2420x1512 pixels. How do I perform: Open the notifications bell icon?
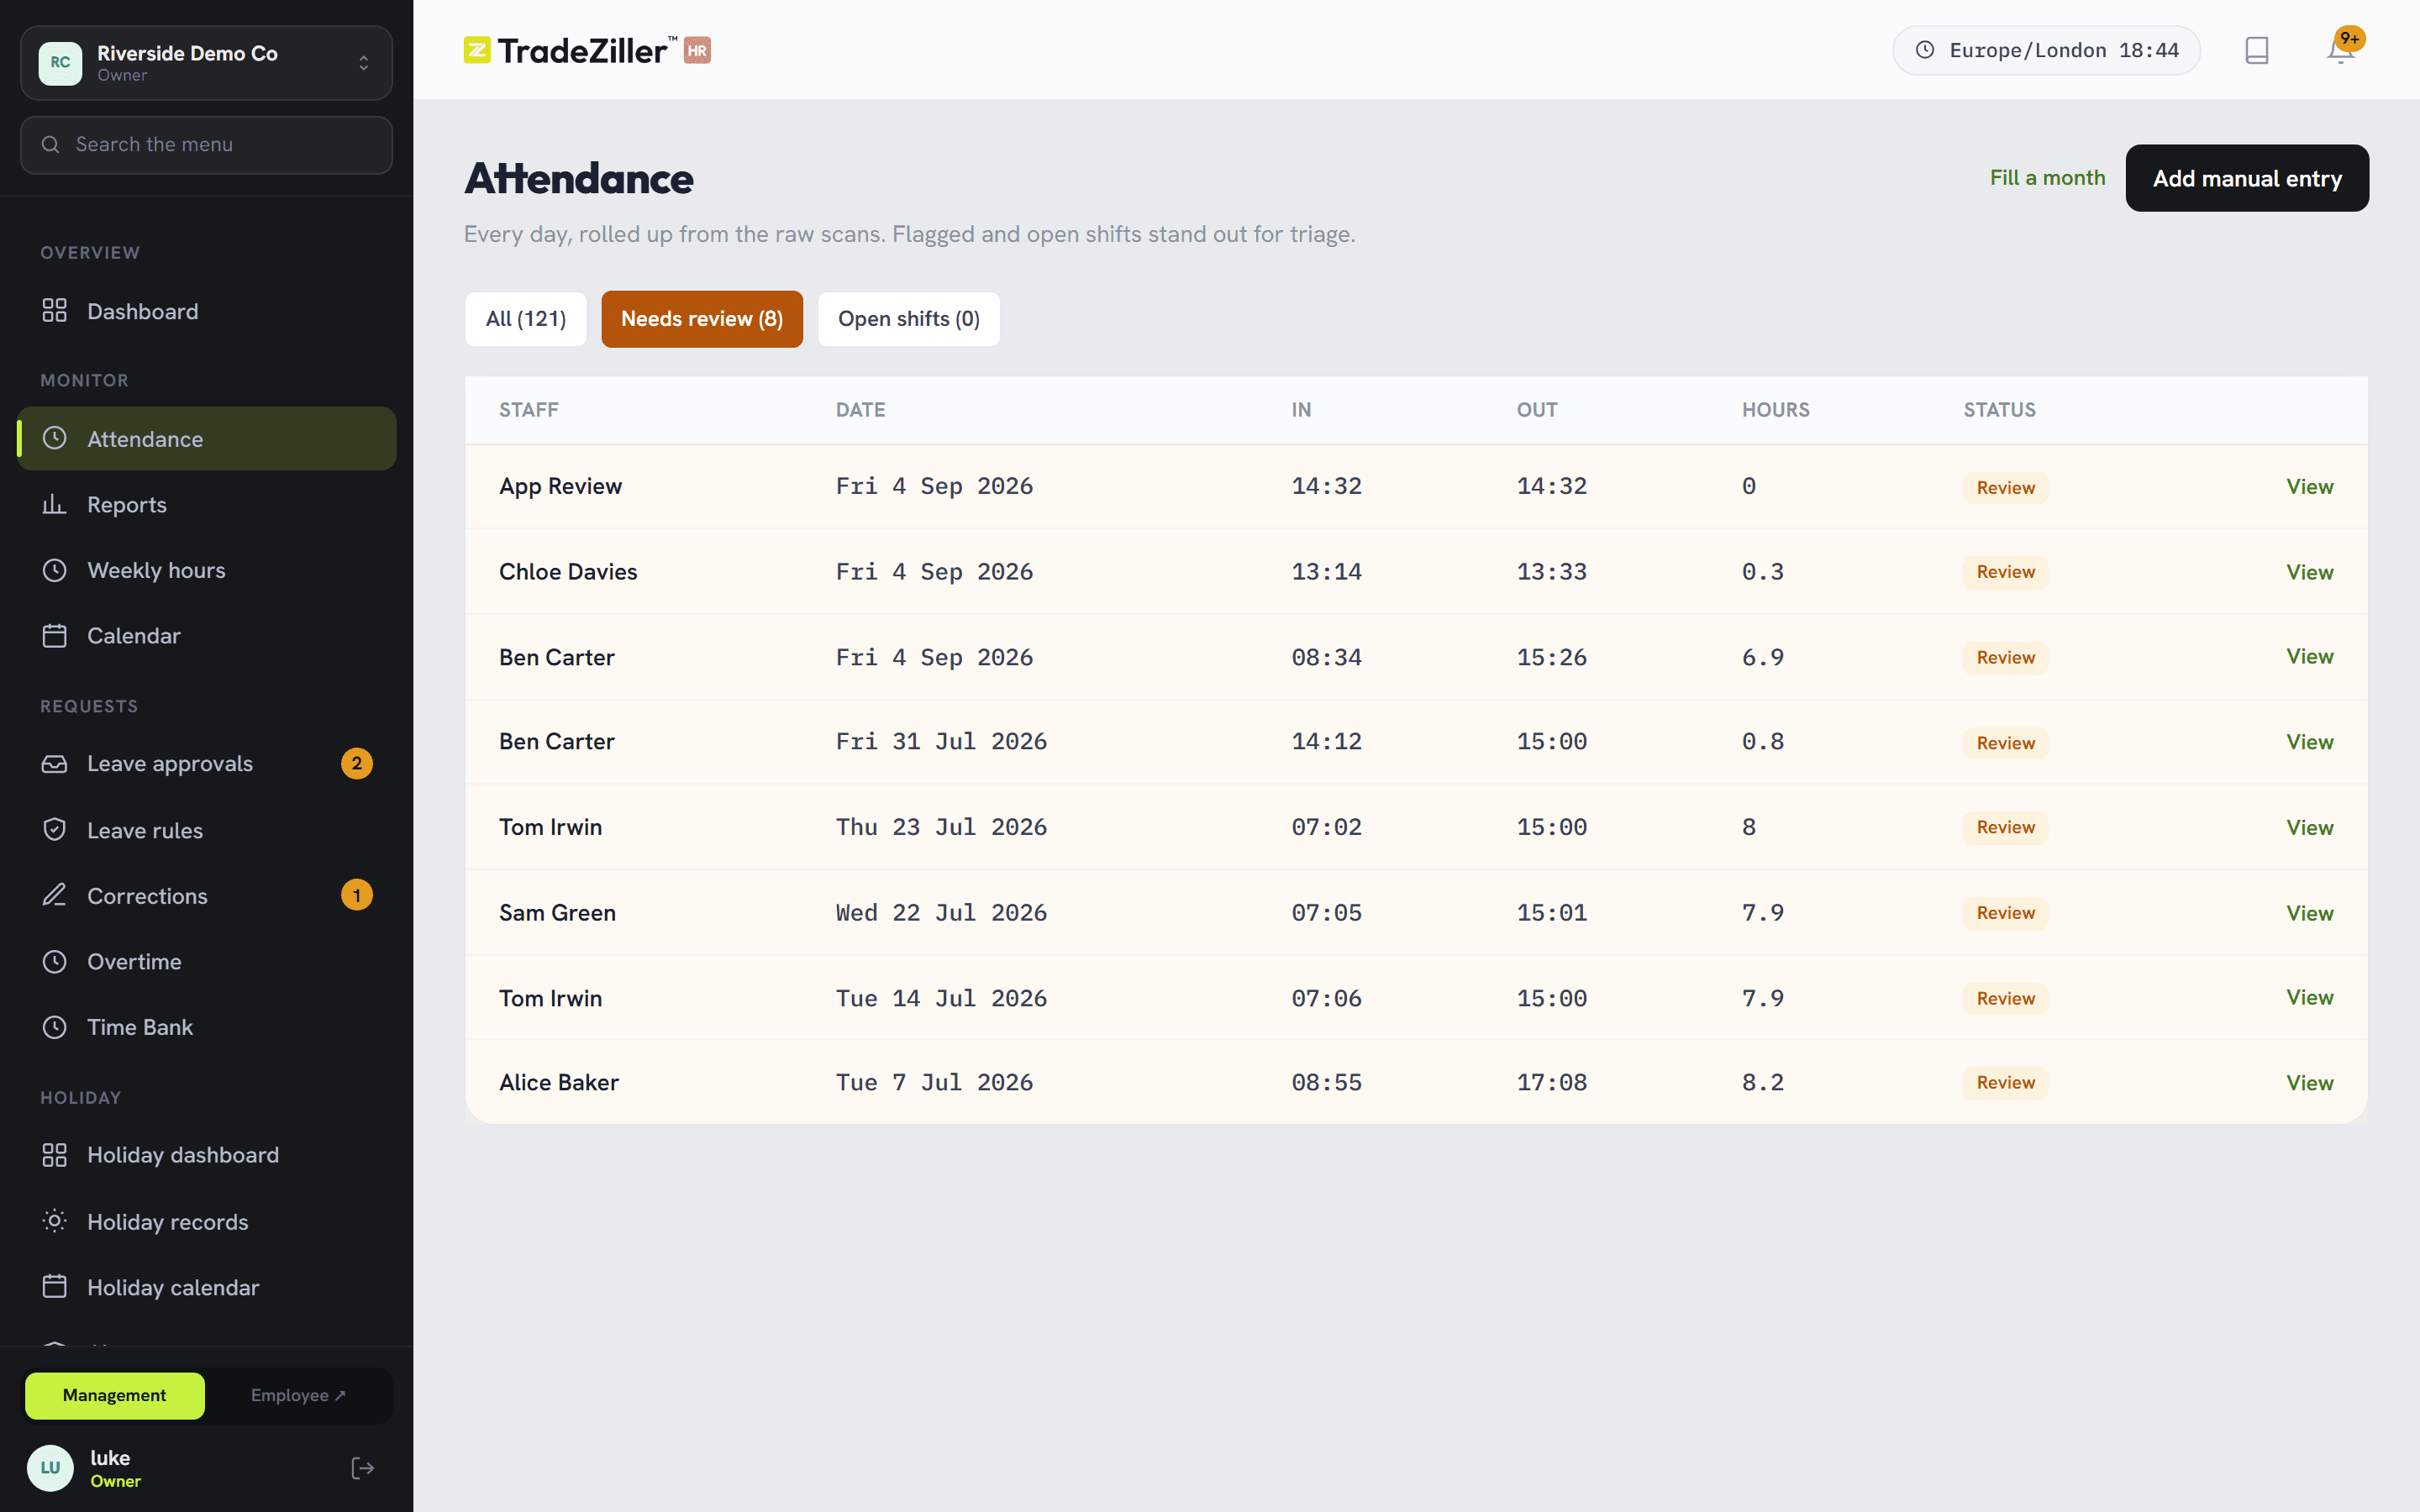pos(2339,50)
